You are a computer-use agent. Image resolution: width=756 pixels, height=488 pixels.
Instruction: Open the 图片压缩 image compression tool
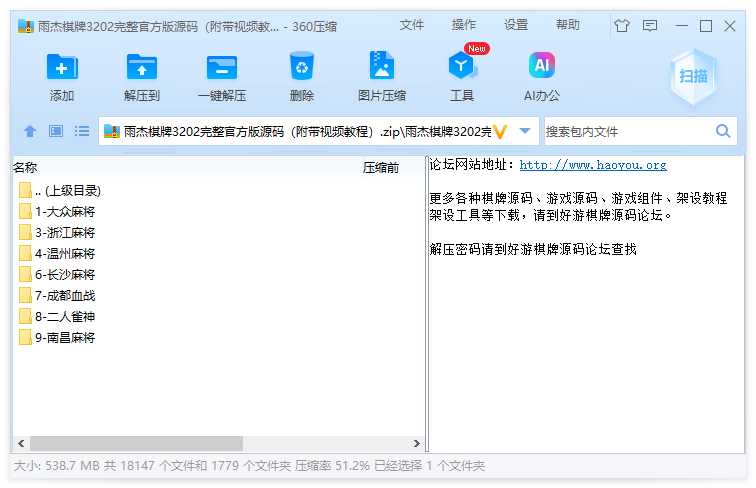coord(382,65)
